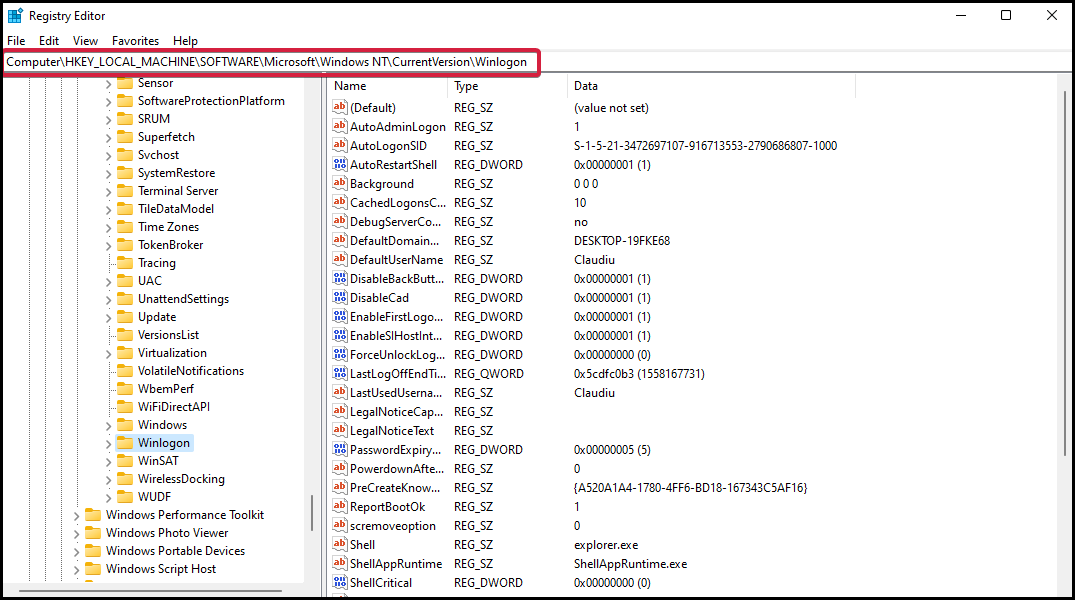Click the folder icon of Tracing key
The height and width of the screenshot is (600, 1075).
tap(125, 263)
